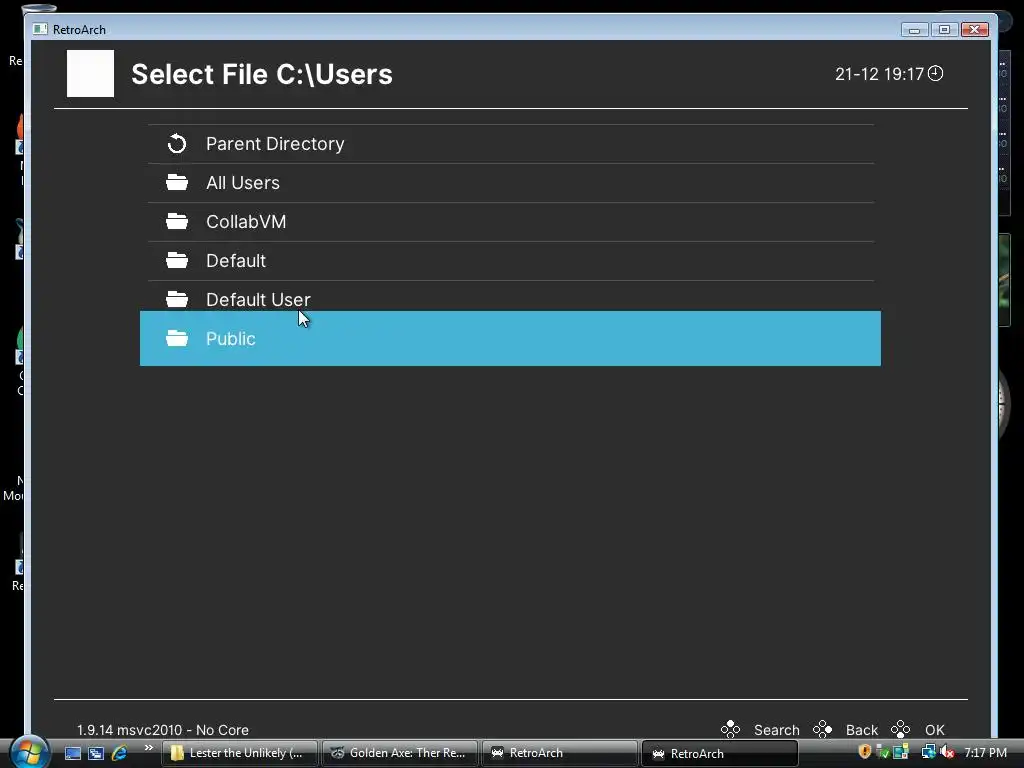Click the white square icon in header
The width and height of the screenshot is (1024, 768).
(90, 73)
